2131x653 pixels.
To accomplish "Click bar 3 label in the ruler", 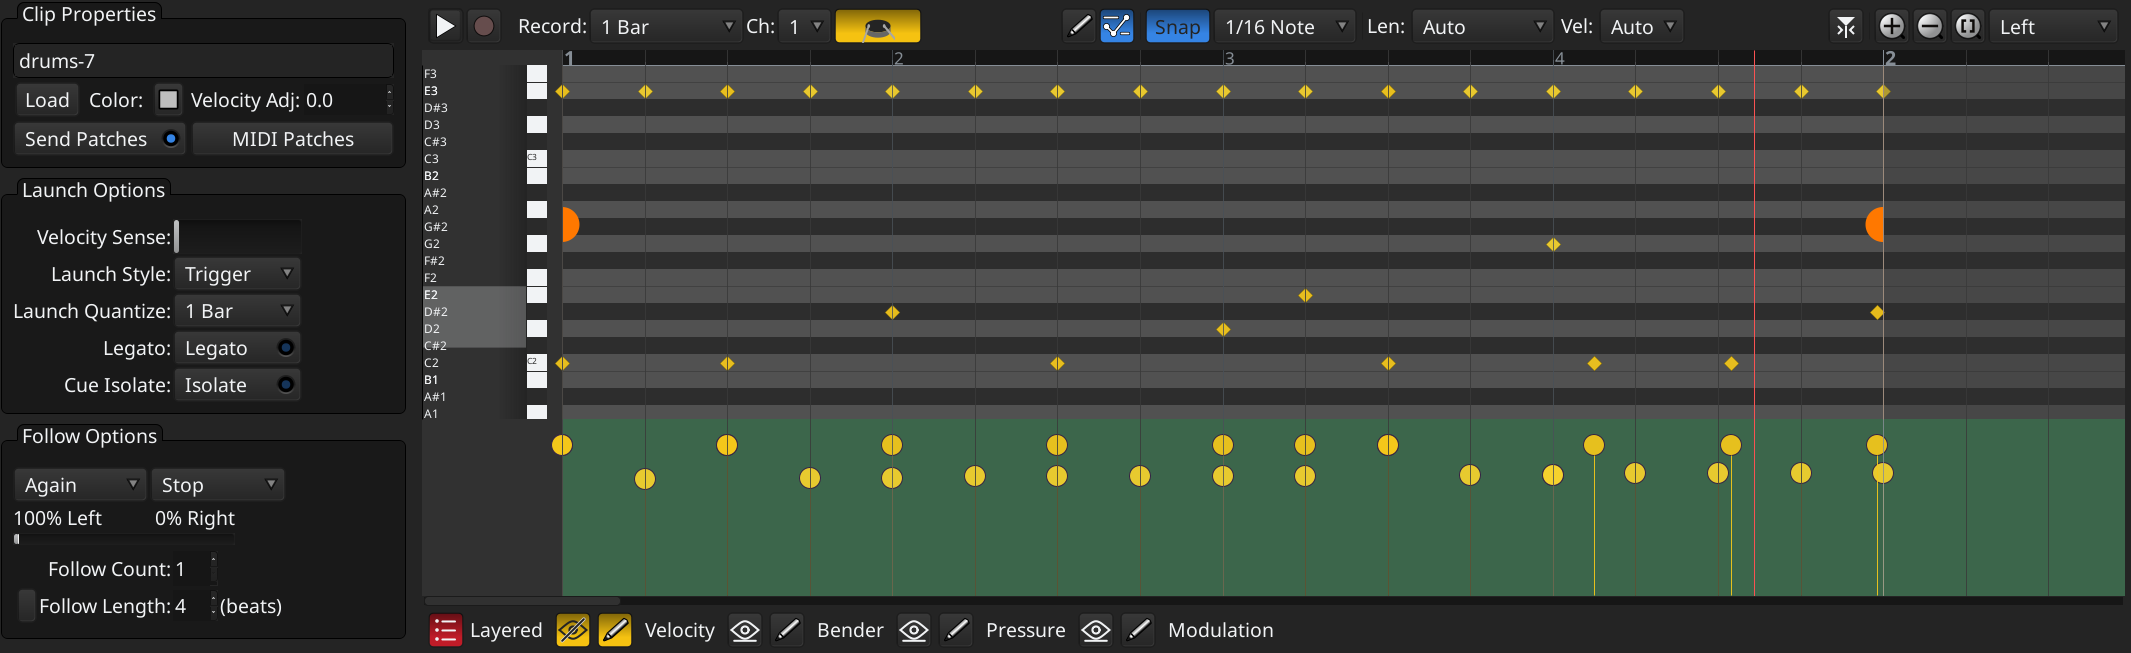I will click(1229, 58).
